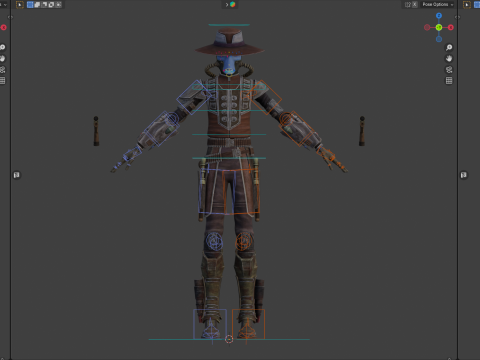
Task: Select the orange upper arm box control
Action: click(264, 97)
